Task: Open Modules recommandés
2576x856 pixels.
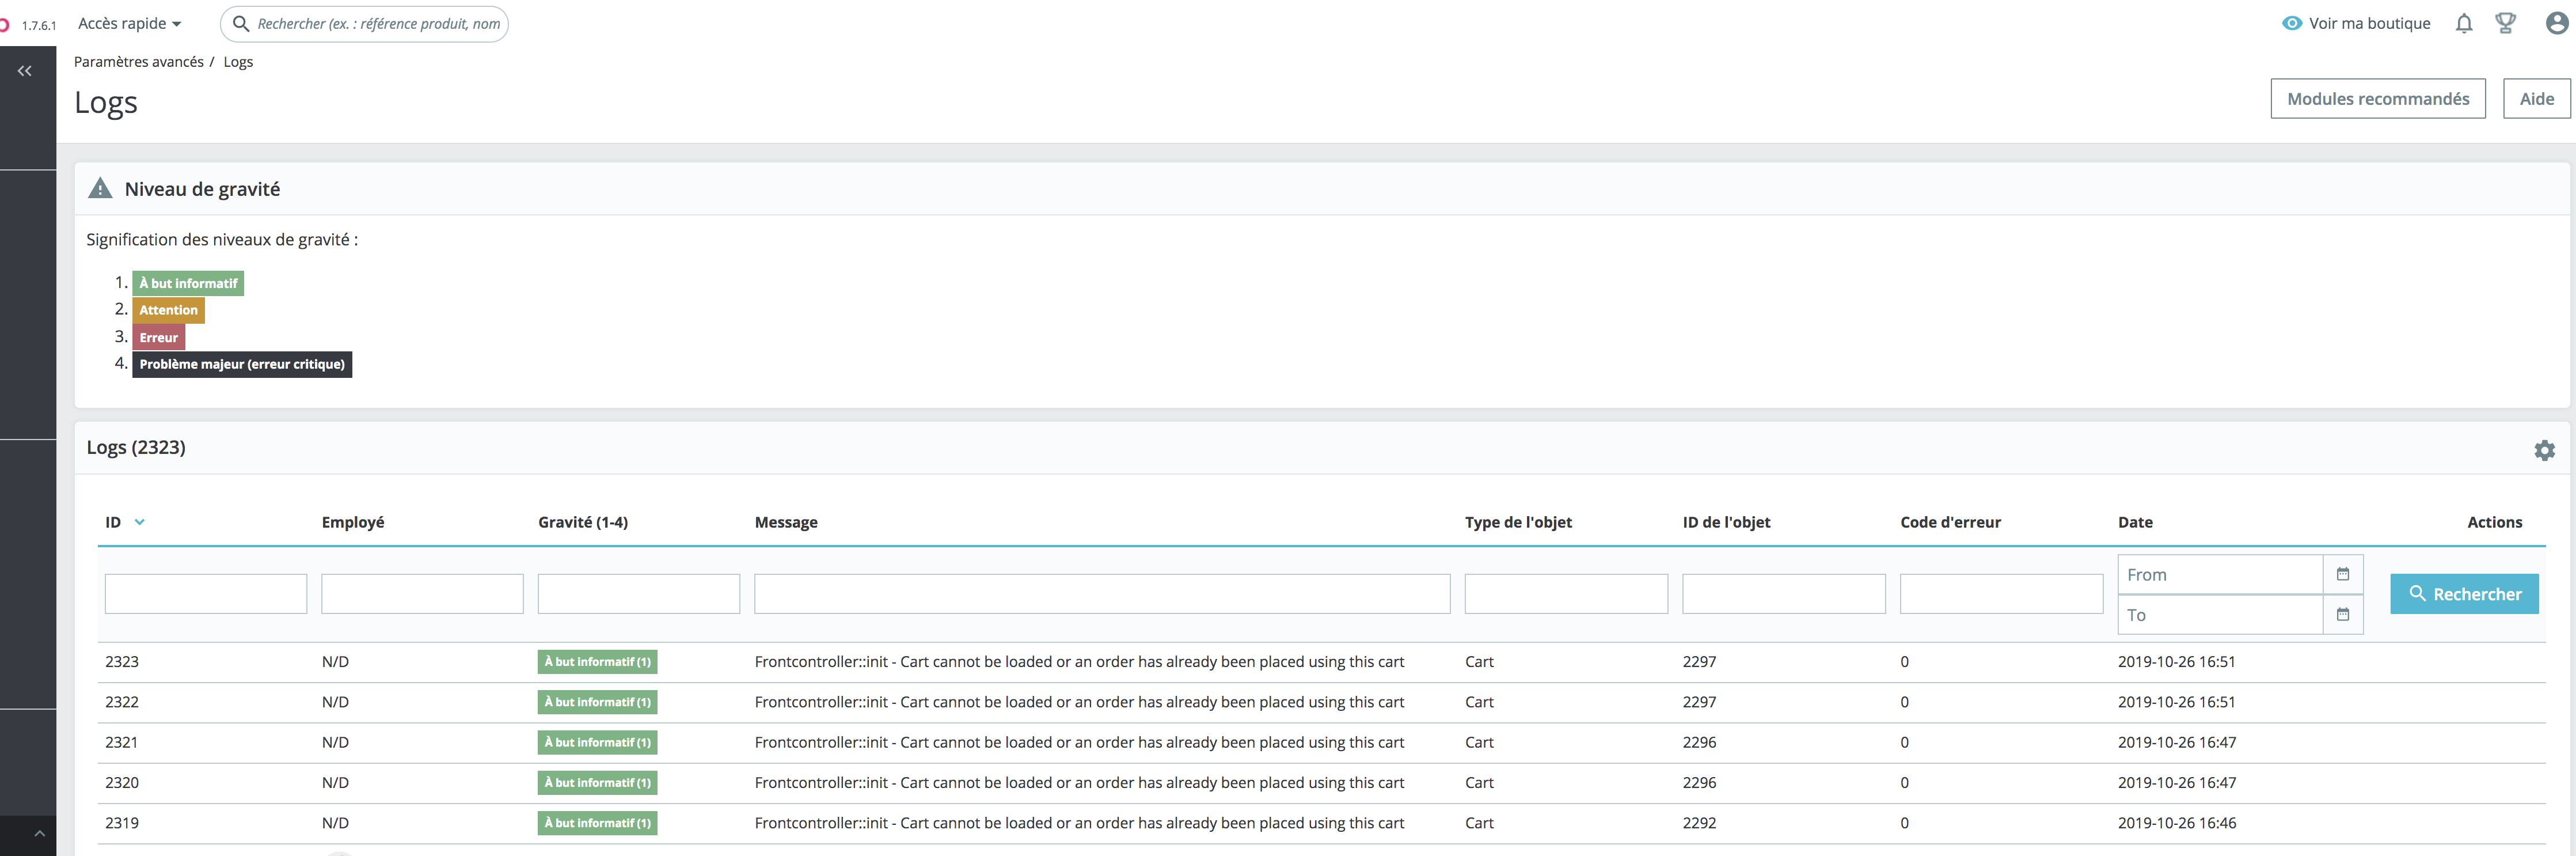Action: click(x=2377, y=99)
